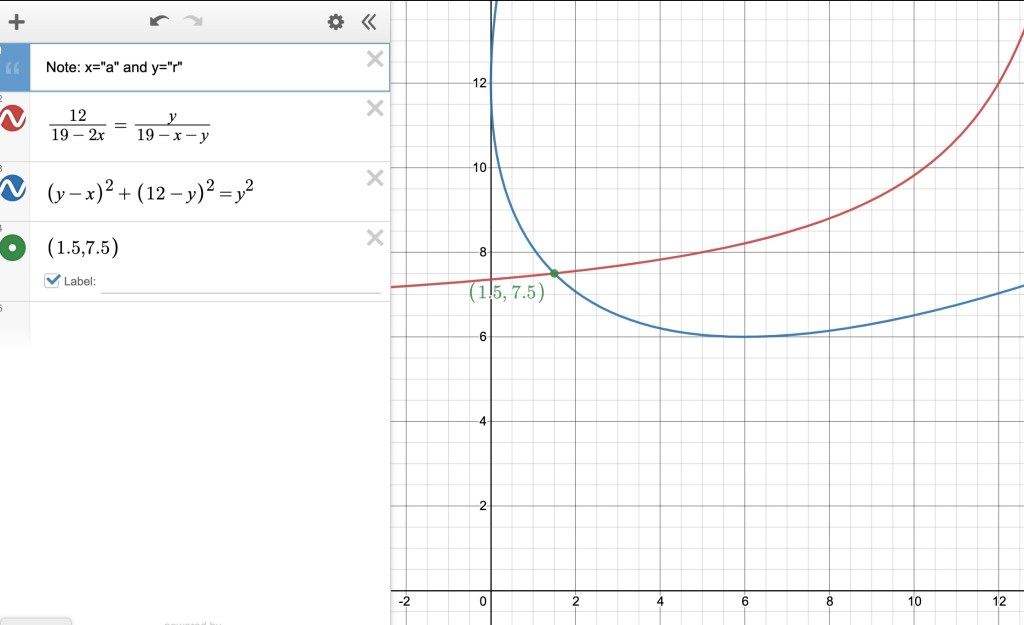Toggle visibility of the red curve expression
The height and width of the screenshot is (625, 1024).
click(x=13, y=119)
